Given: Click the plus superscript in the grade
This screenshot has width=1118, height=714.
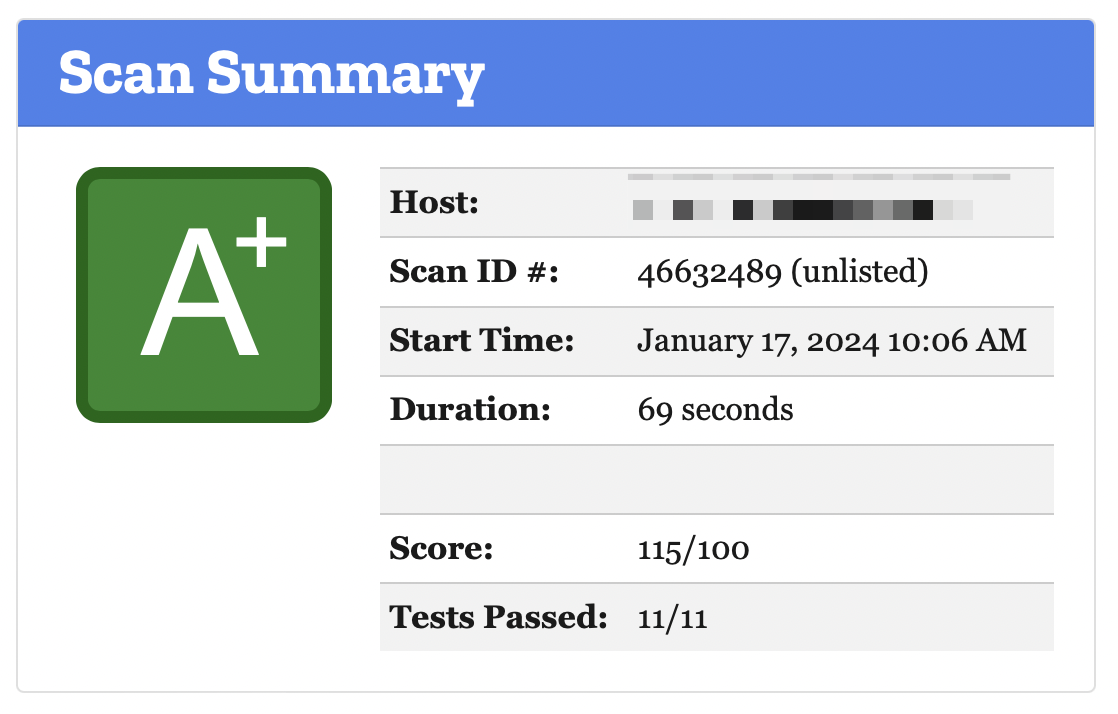Looking at the screenshot, I should click(x=264, y=245).
